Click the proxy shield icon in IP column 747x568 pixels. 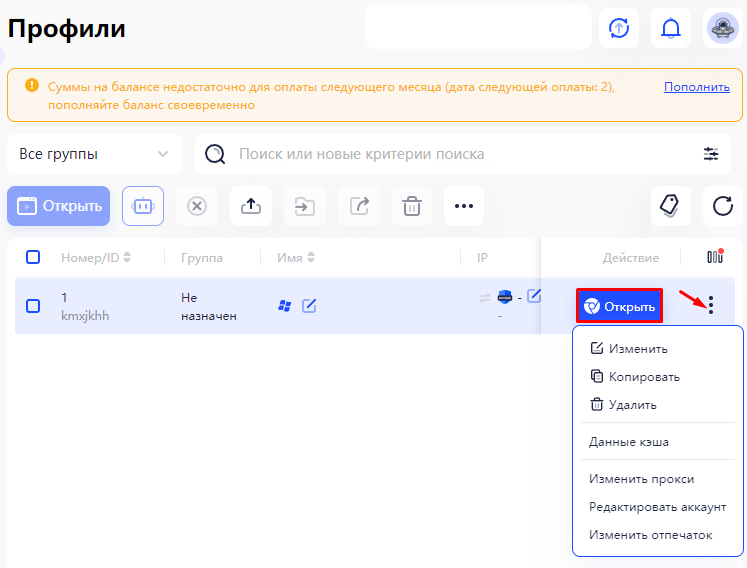(505, 297)
